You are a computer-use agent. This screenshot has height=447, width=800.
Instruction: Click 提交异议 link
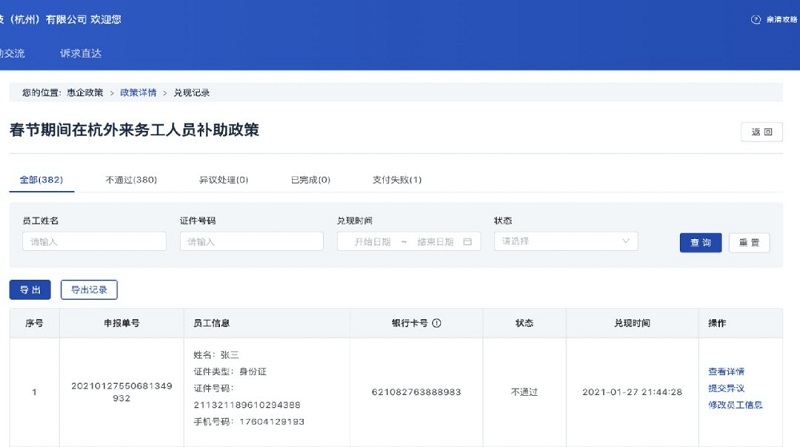click(726, 388)
